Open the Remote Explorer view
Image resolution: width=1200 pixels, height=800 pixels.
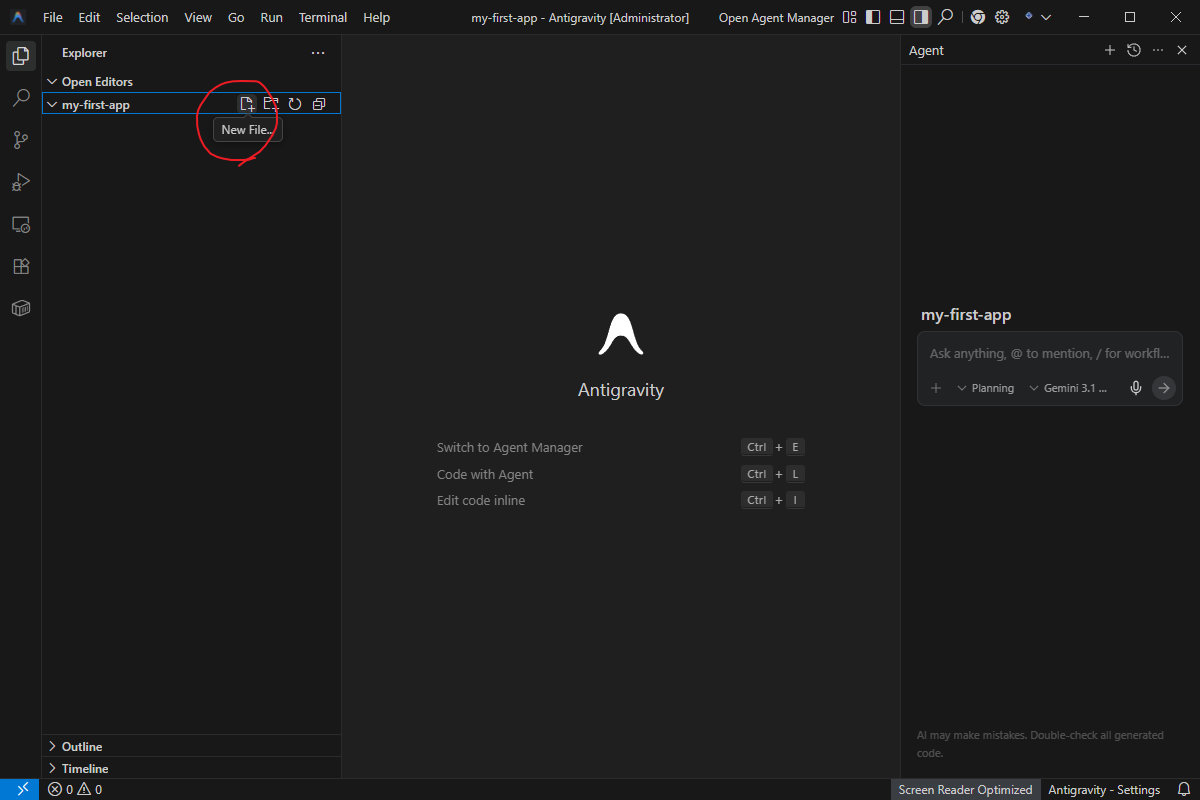tap(20, 224)
